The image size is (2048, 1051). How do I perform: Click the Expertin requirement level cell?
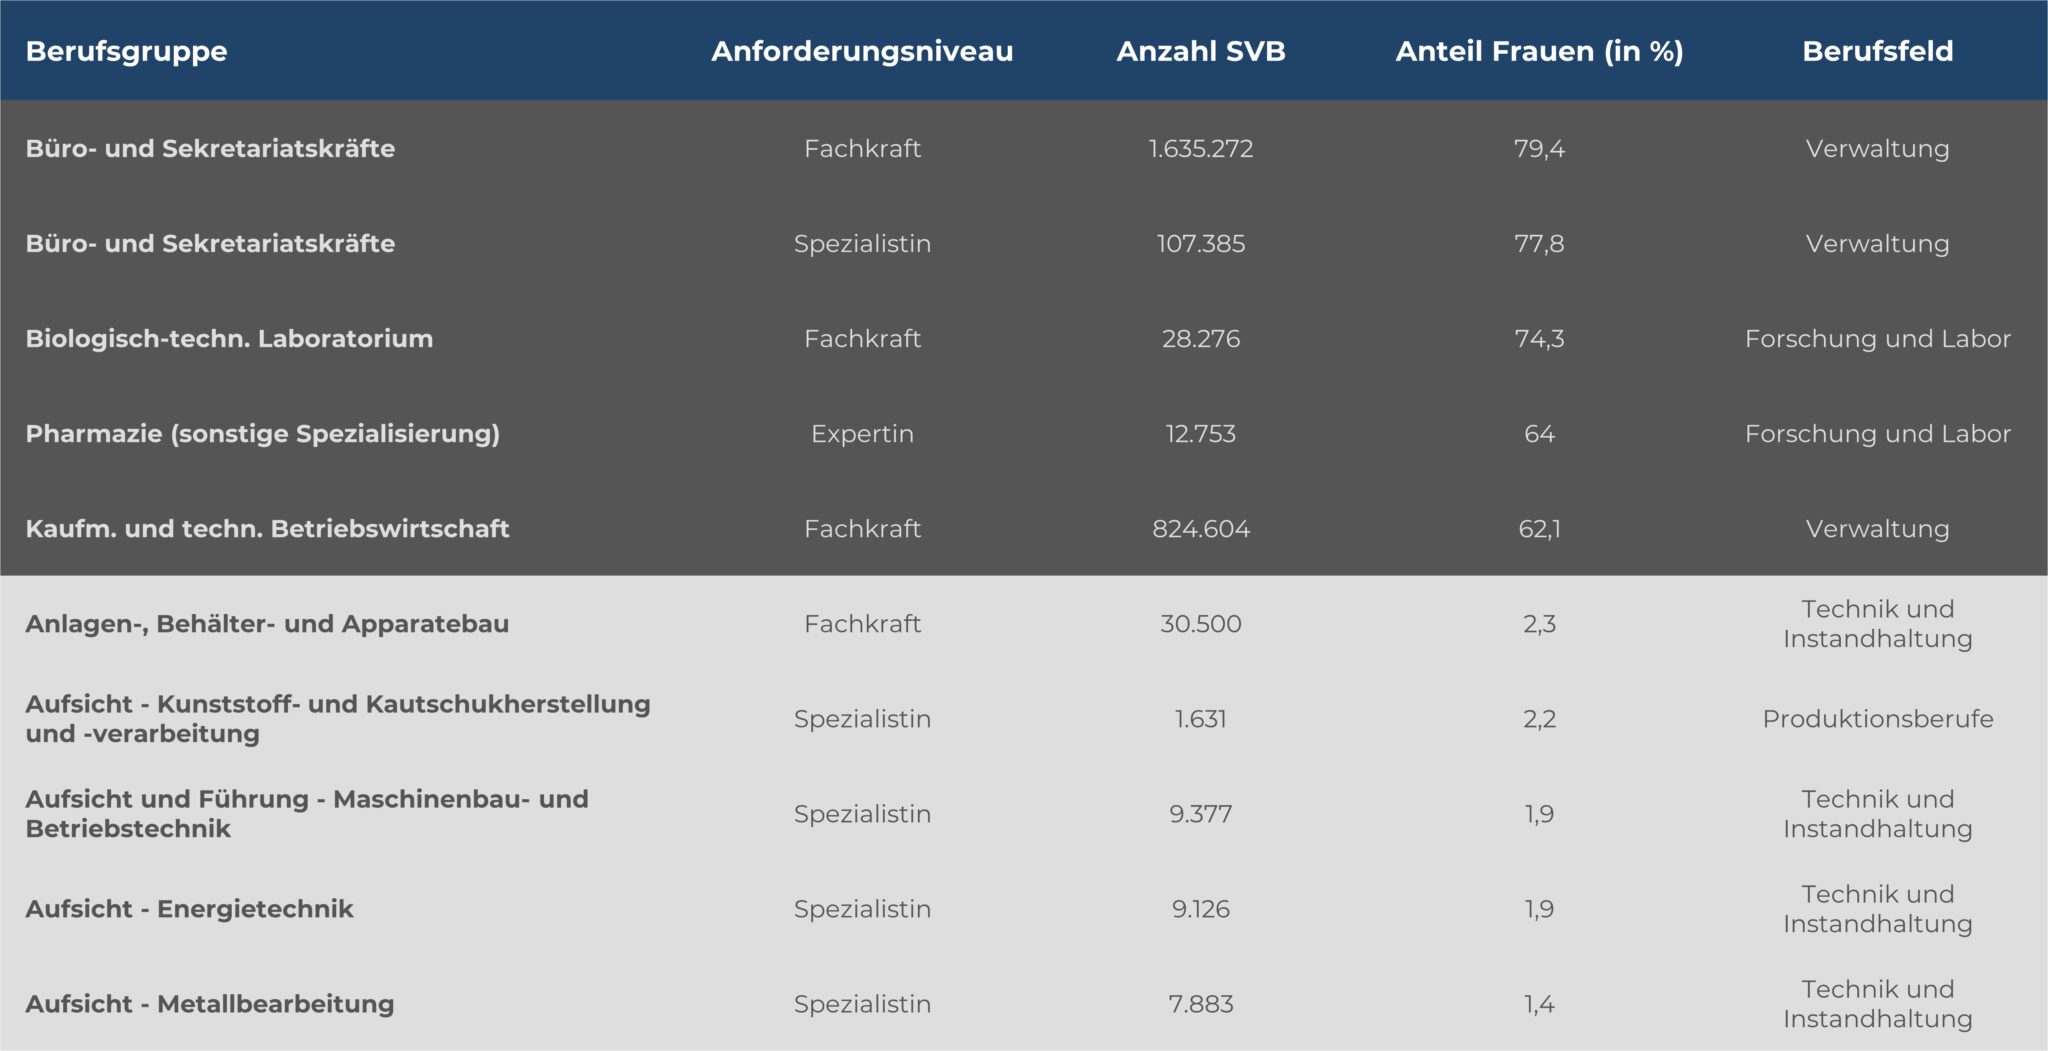[862, 434]
